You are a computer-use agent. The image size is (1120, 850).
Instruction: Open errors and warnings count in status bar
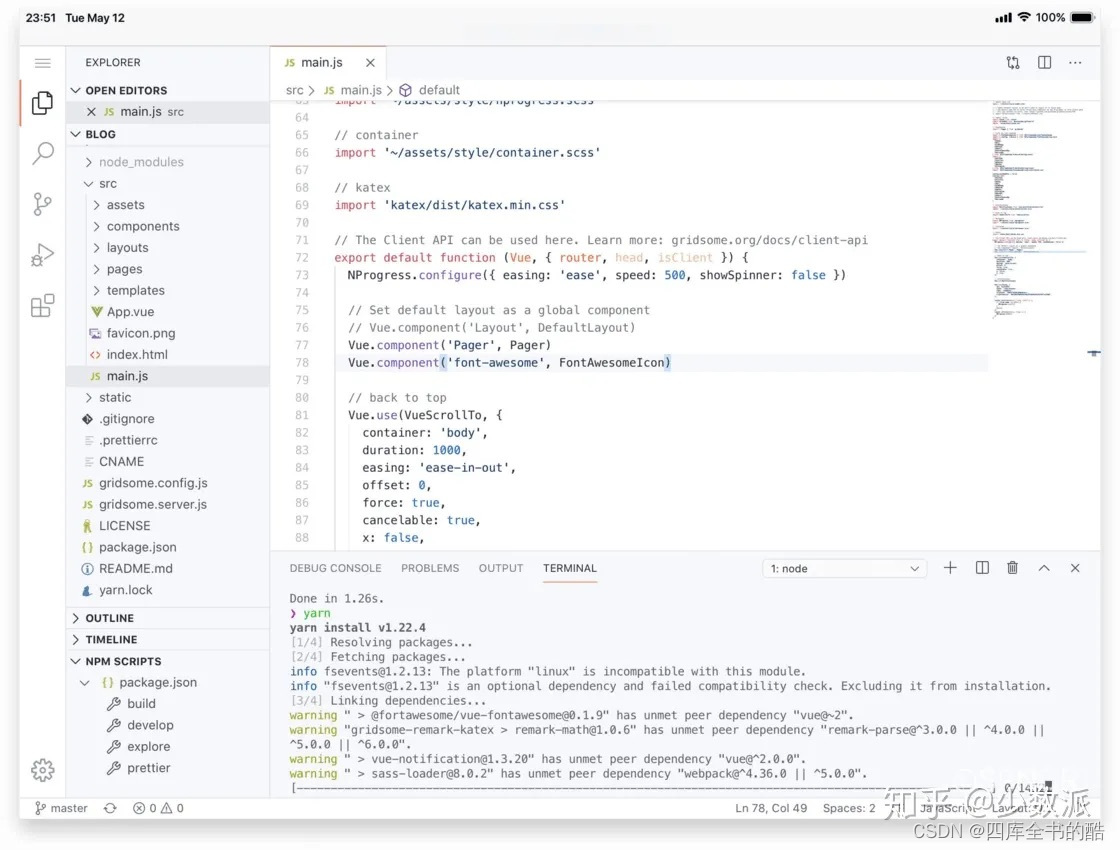(x=158, y=808)
